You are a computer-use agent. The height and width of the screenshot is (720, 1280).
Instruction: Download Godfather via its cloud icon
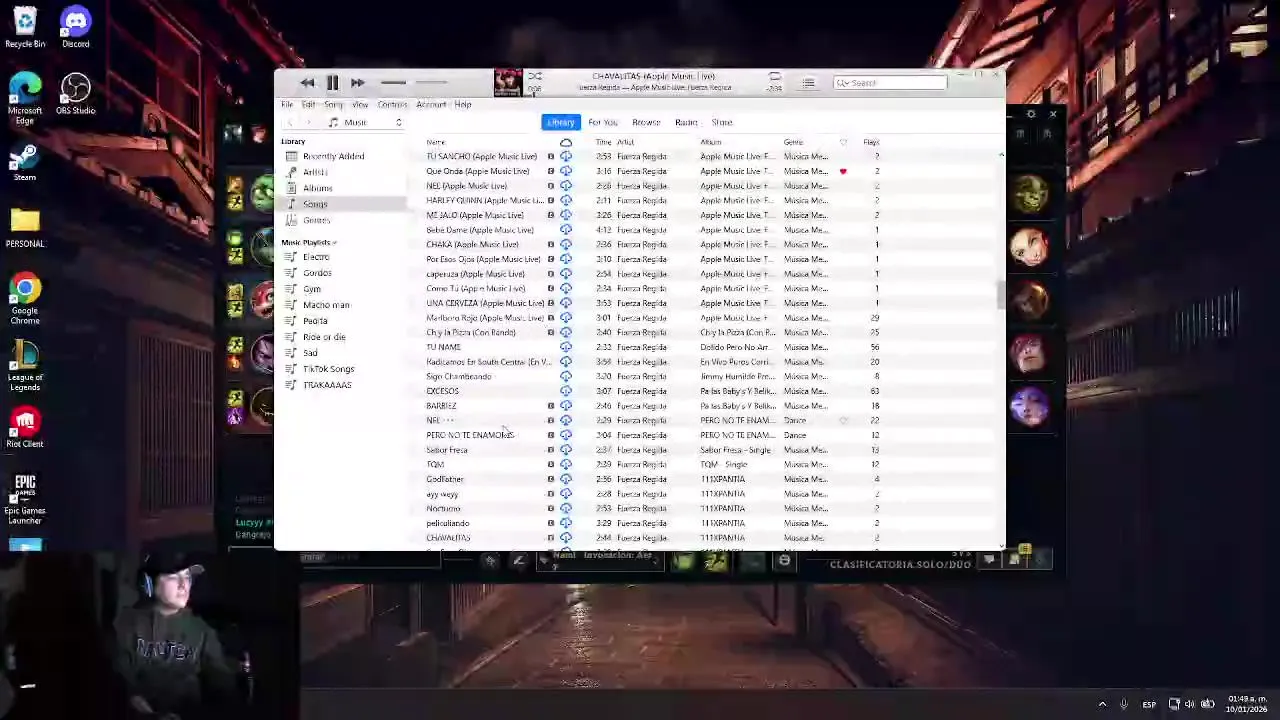point(566,479)
